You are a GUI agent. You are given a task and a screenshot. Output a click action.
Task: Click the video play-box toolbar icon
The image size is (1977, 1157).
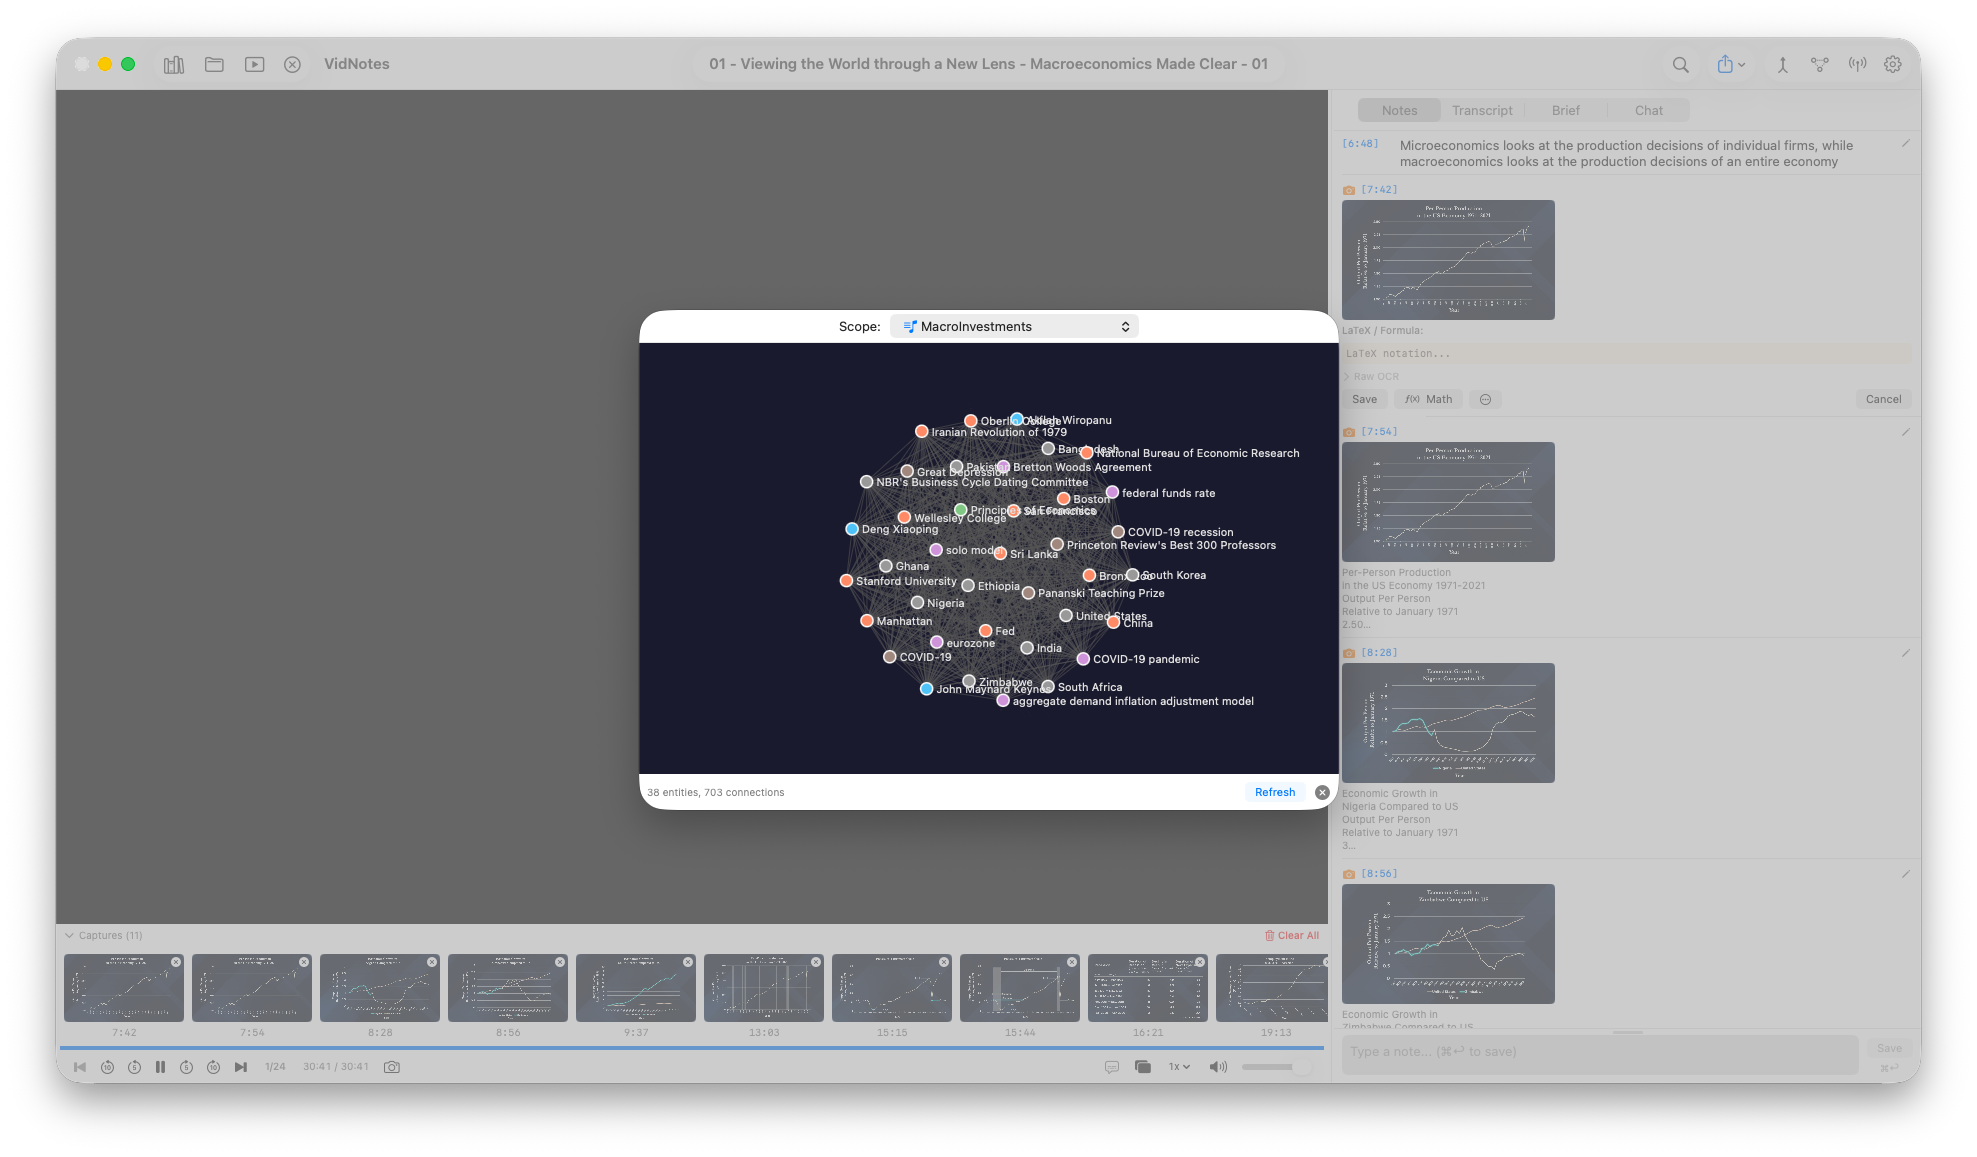255,64
